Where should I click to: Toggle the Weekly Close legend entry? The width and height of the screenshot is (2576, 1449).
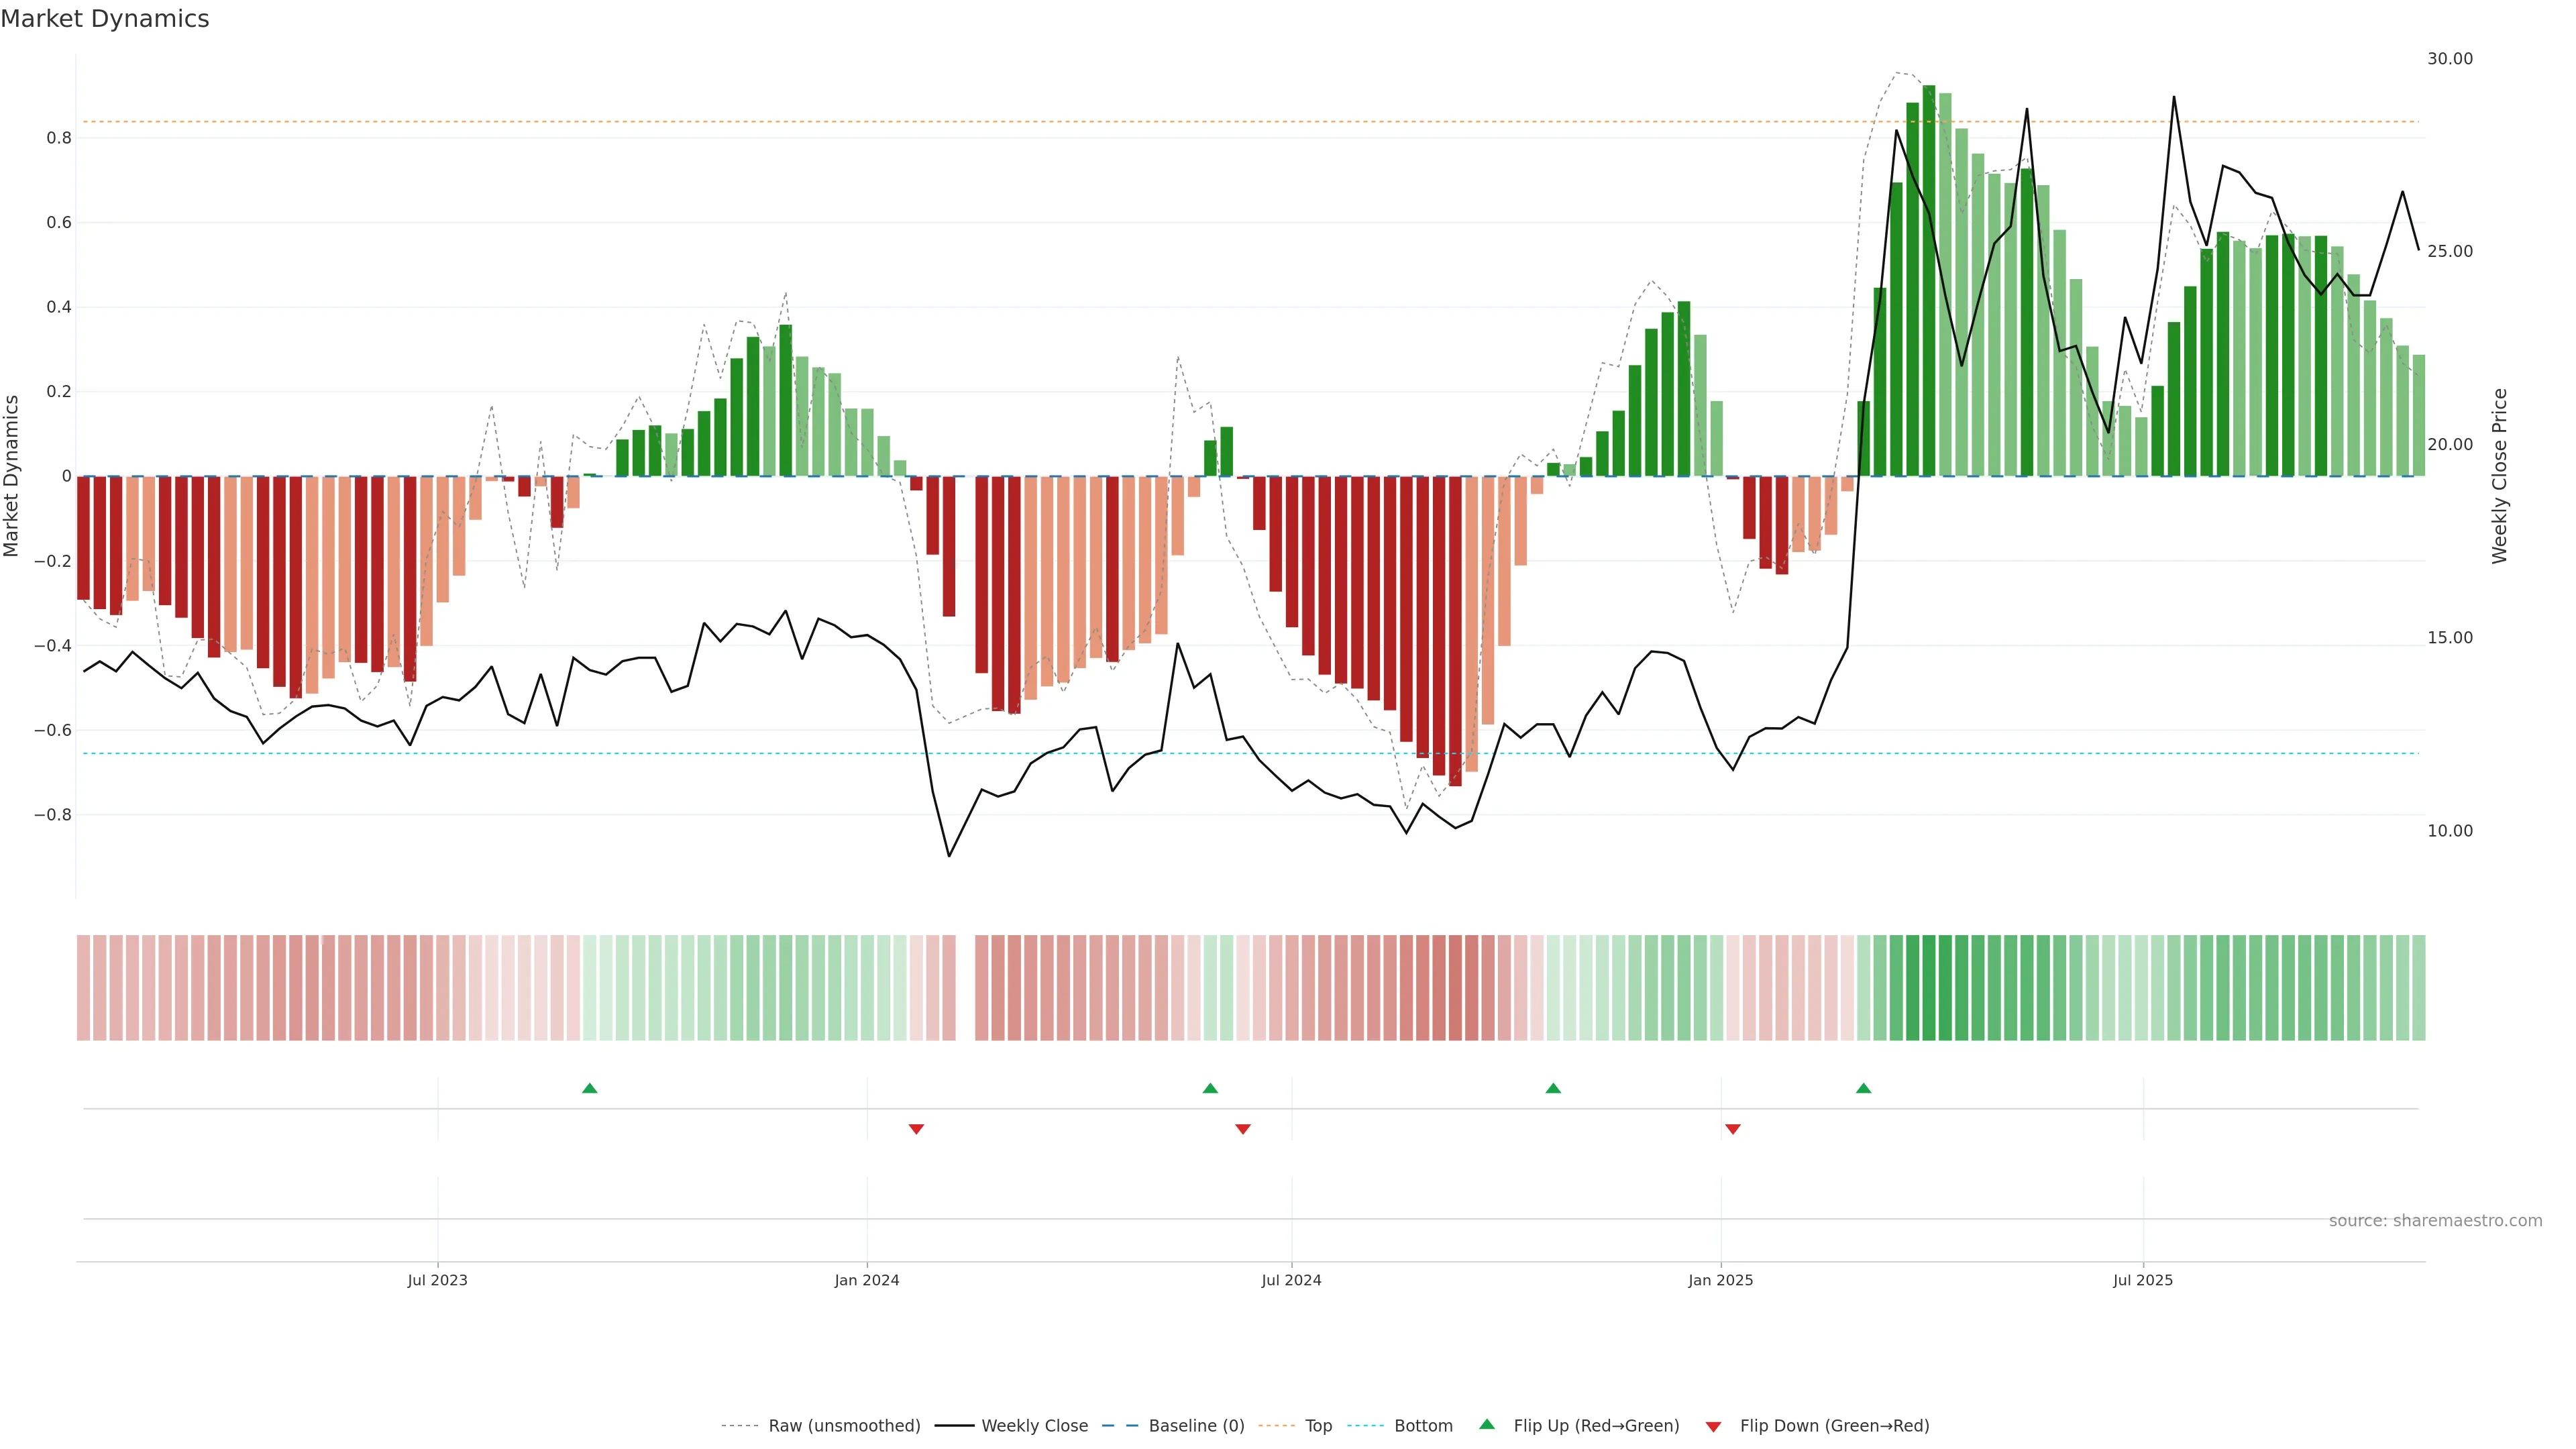coord(1034,1426)
